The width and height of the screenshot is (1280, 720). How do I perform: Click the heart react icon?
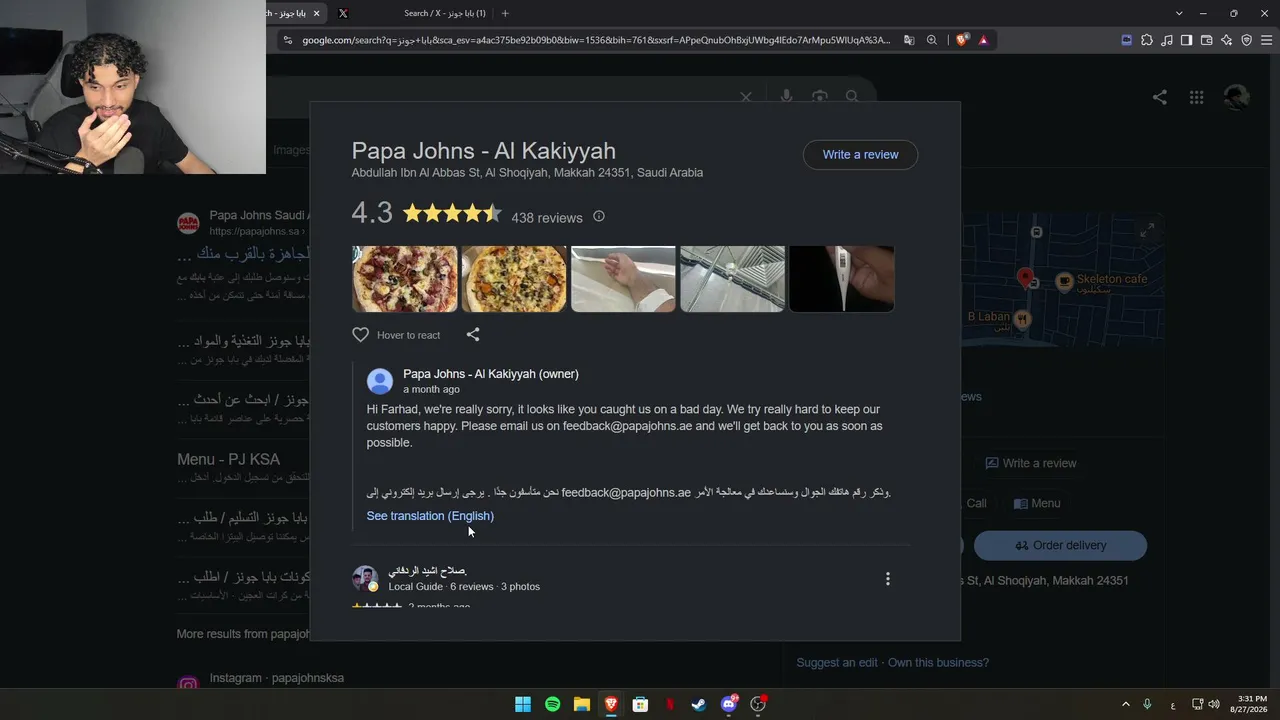point(361,335)
